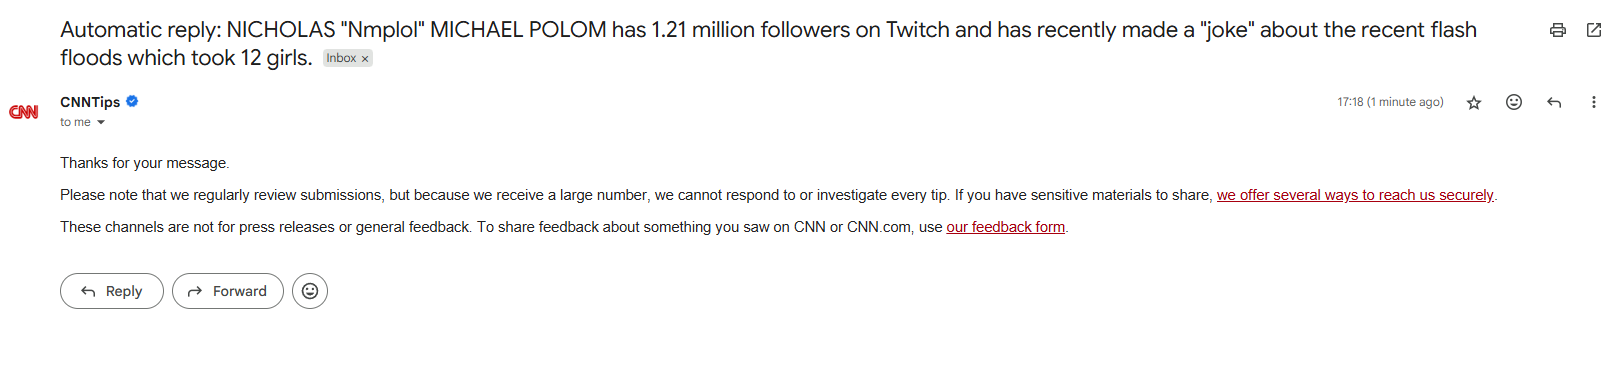Click the Reply button below the message
This screenshot has width=1612, height=380.
[112, 291]
